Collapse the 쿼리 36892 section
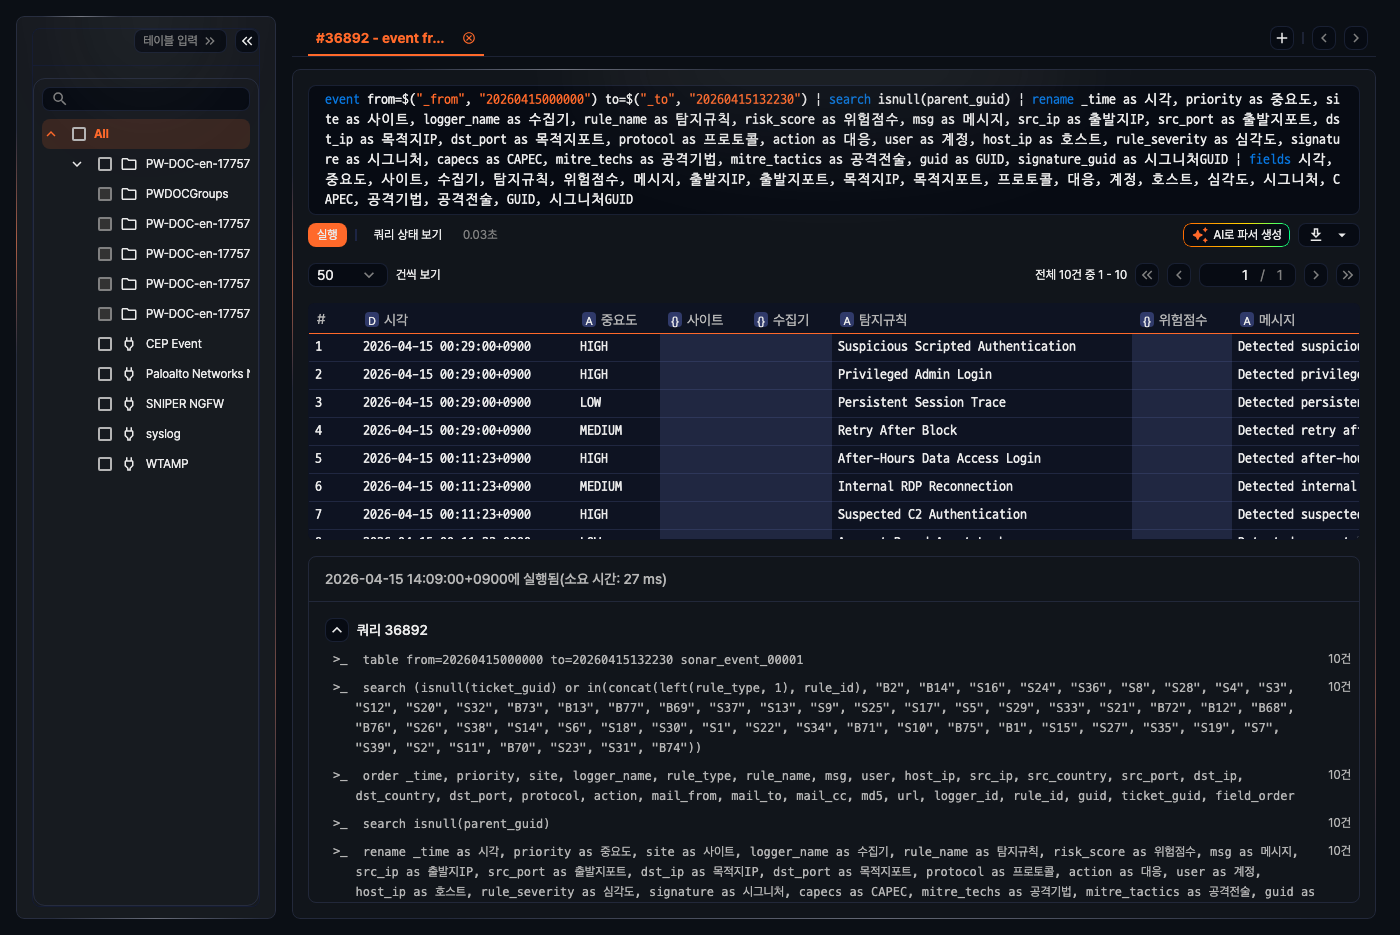Image resolution: width=1400 pixels, height=935 pixels. 337,630
